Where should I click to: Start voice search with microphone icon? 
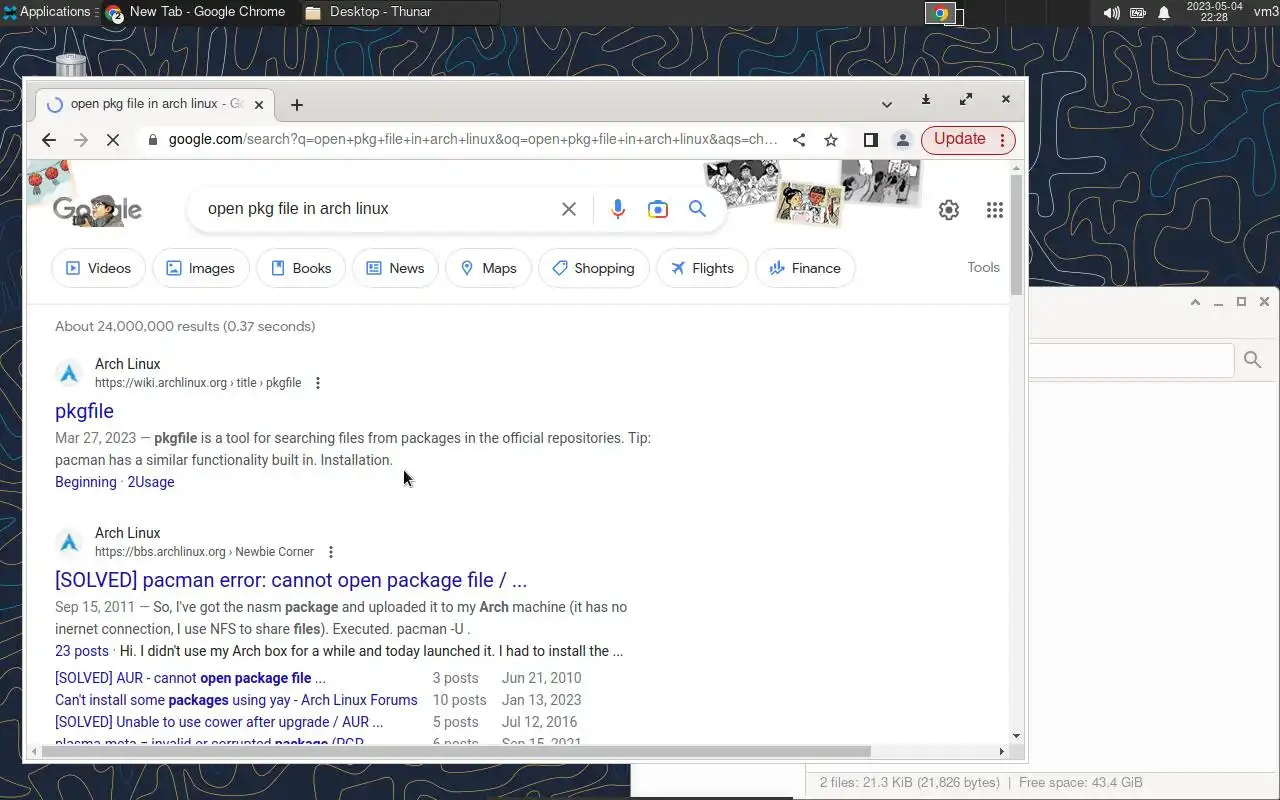pos(618,209)
